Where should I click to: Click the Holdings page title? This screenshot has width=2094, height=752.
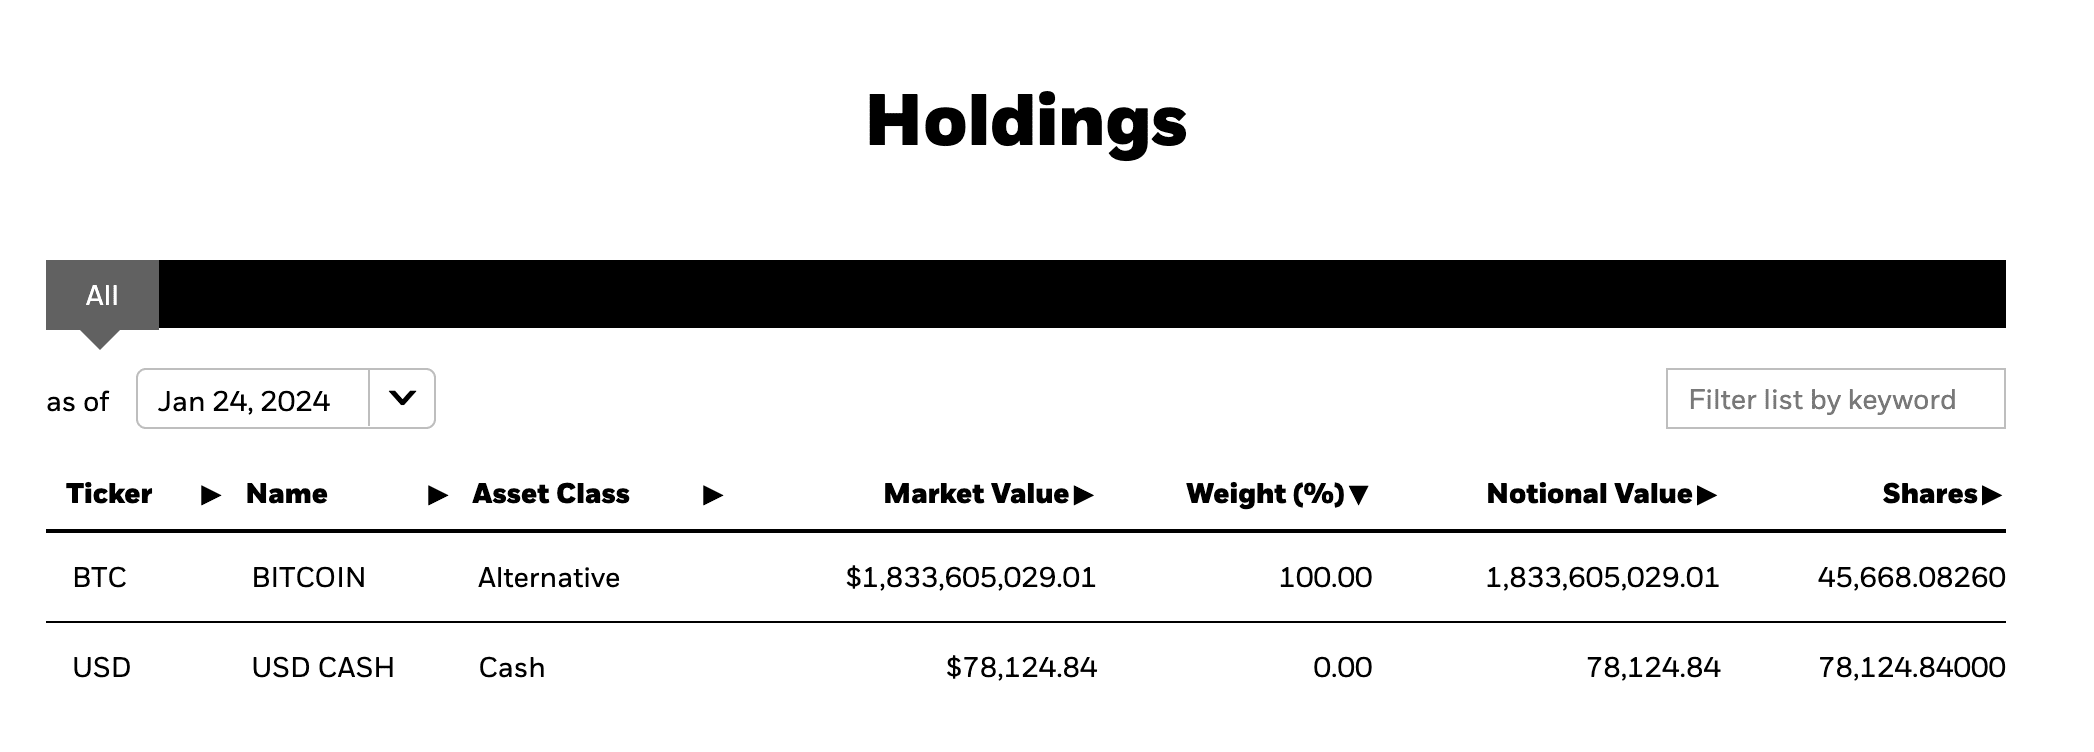(1026, 121)
